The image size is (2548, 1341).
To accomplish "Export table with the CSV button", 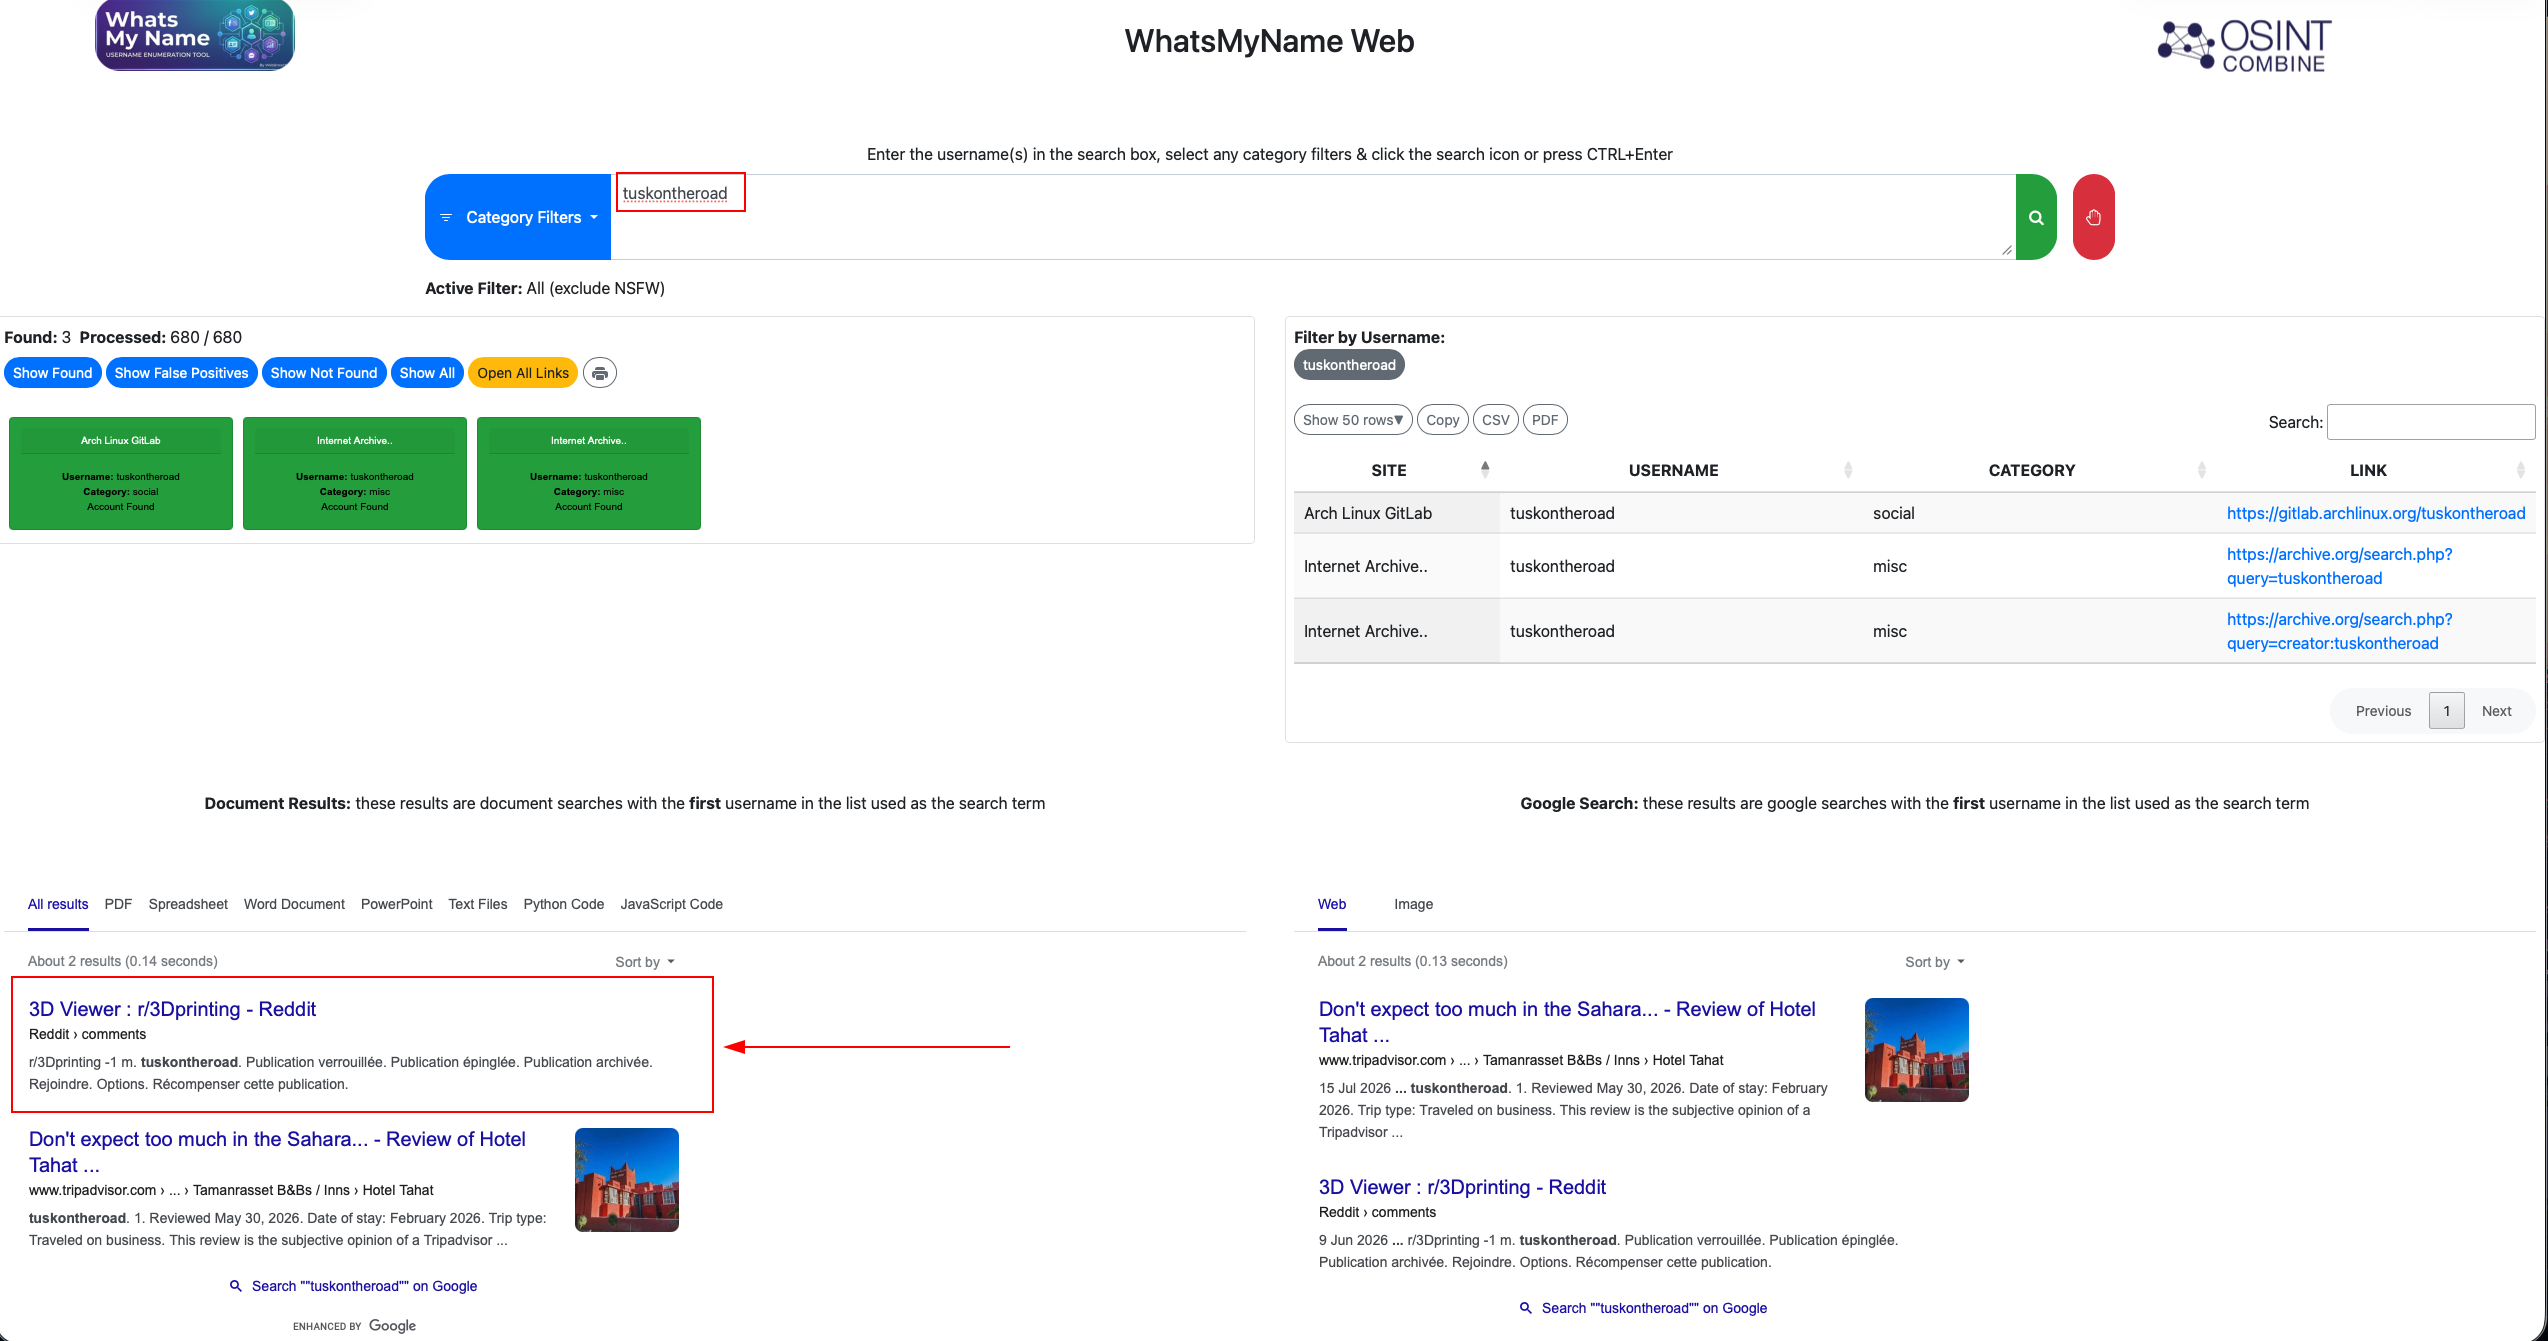I will tap(1496, 420).
